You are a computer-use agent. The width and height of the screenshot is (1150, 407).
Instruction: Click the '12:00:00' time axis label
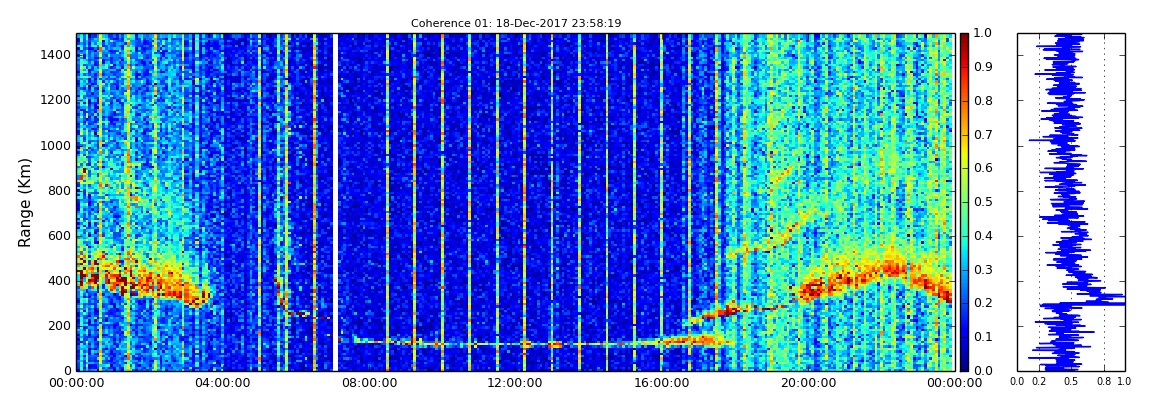515,382
